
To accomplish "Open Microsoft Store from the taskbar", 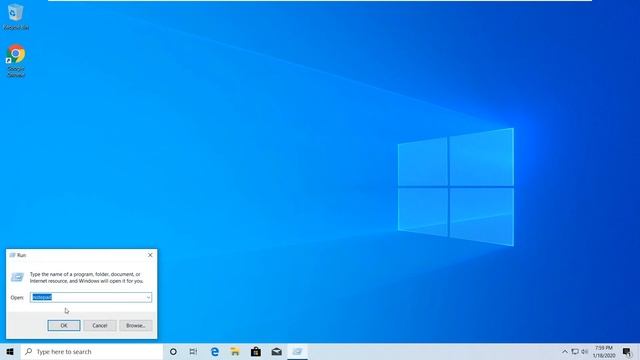I will (x=256, y=351).
